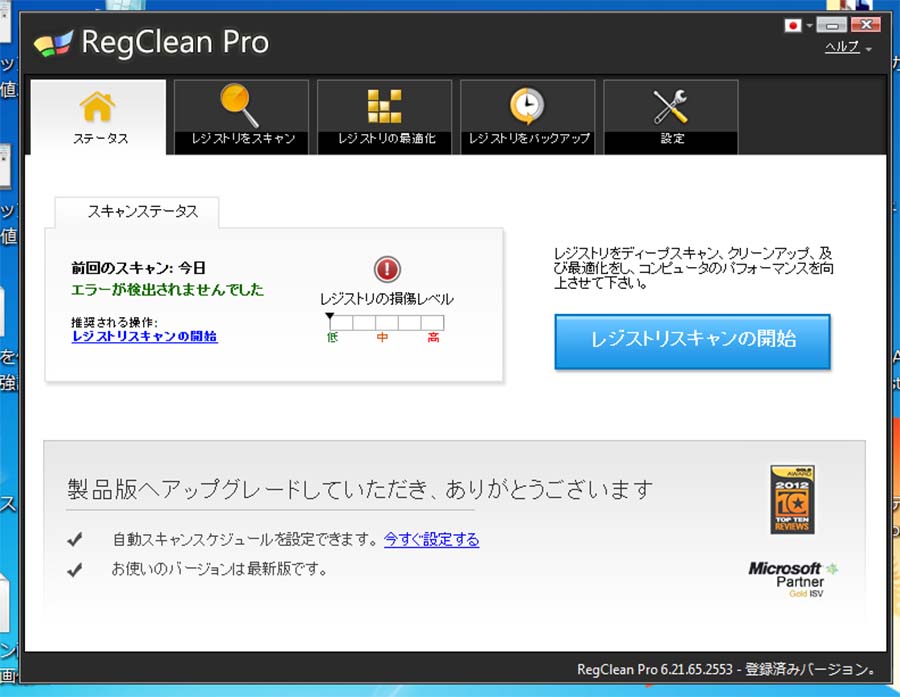The height and width of the screenshot is (697, 900).
Task: Expand the ヘルプ help menu
Action: [x=847, y=48]
